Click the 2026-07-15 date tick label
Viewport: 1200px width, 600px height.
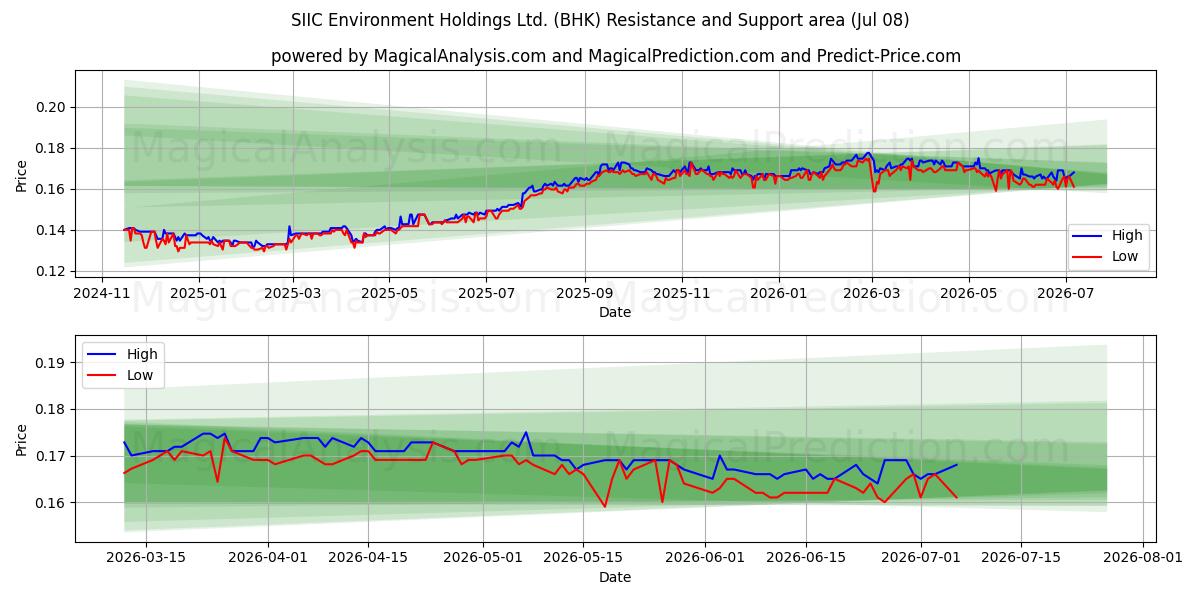[x=1021, y=558]
